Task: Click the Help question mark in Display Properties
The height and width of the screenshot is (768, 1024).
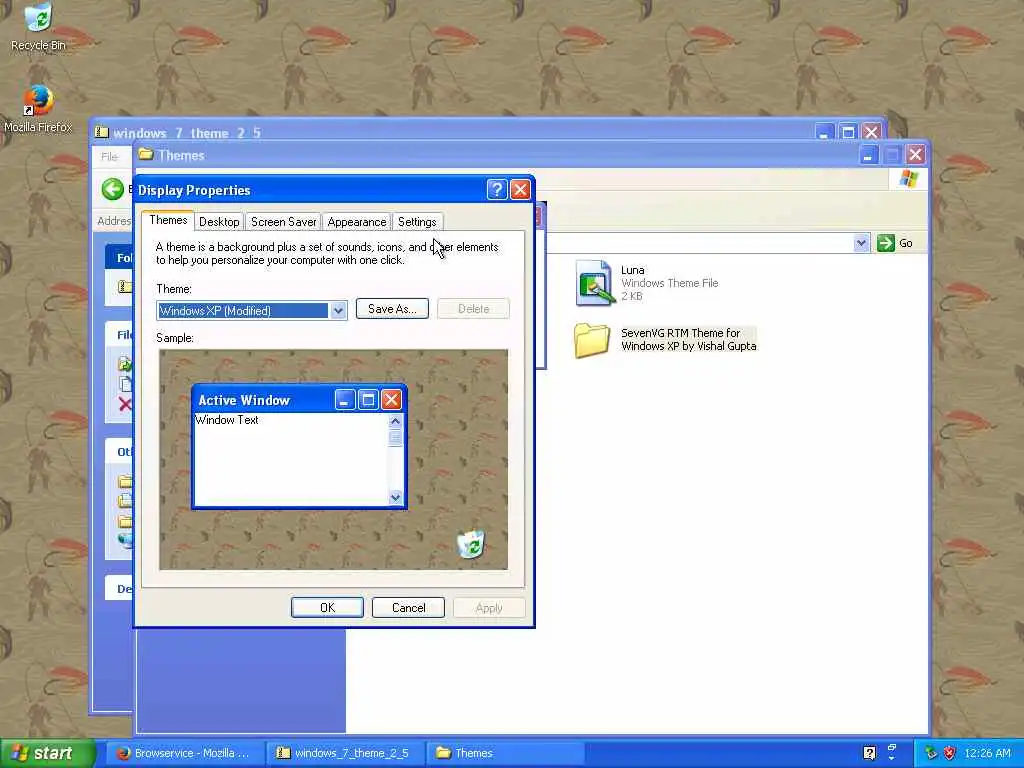Action: coord(497,189)
